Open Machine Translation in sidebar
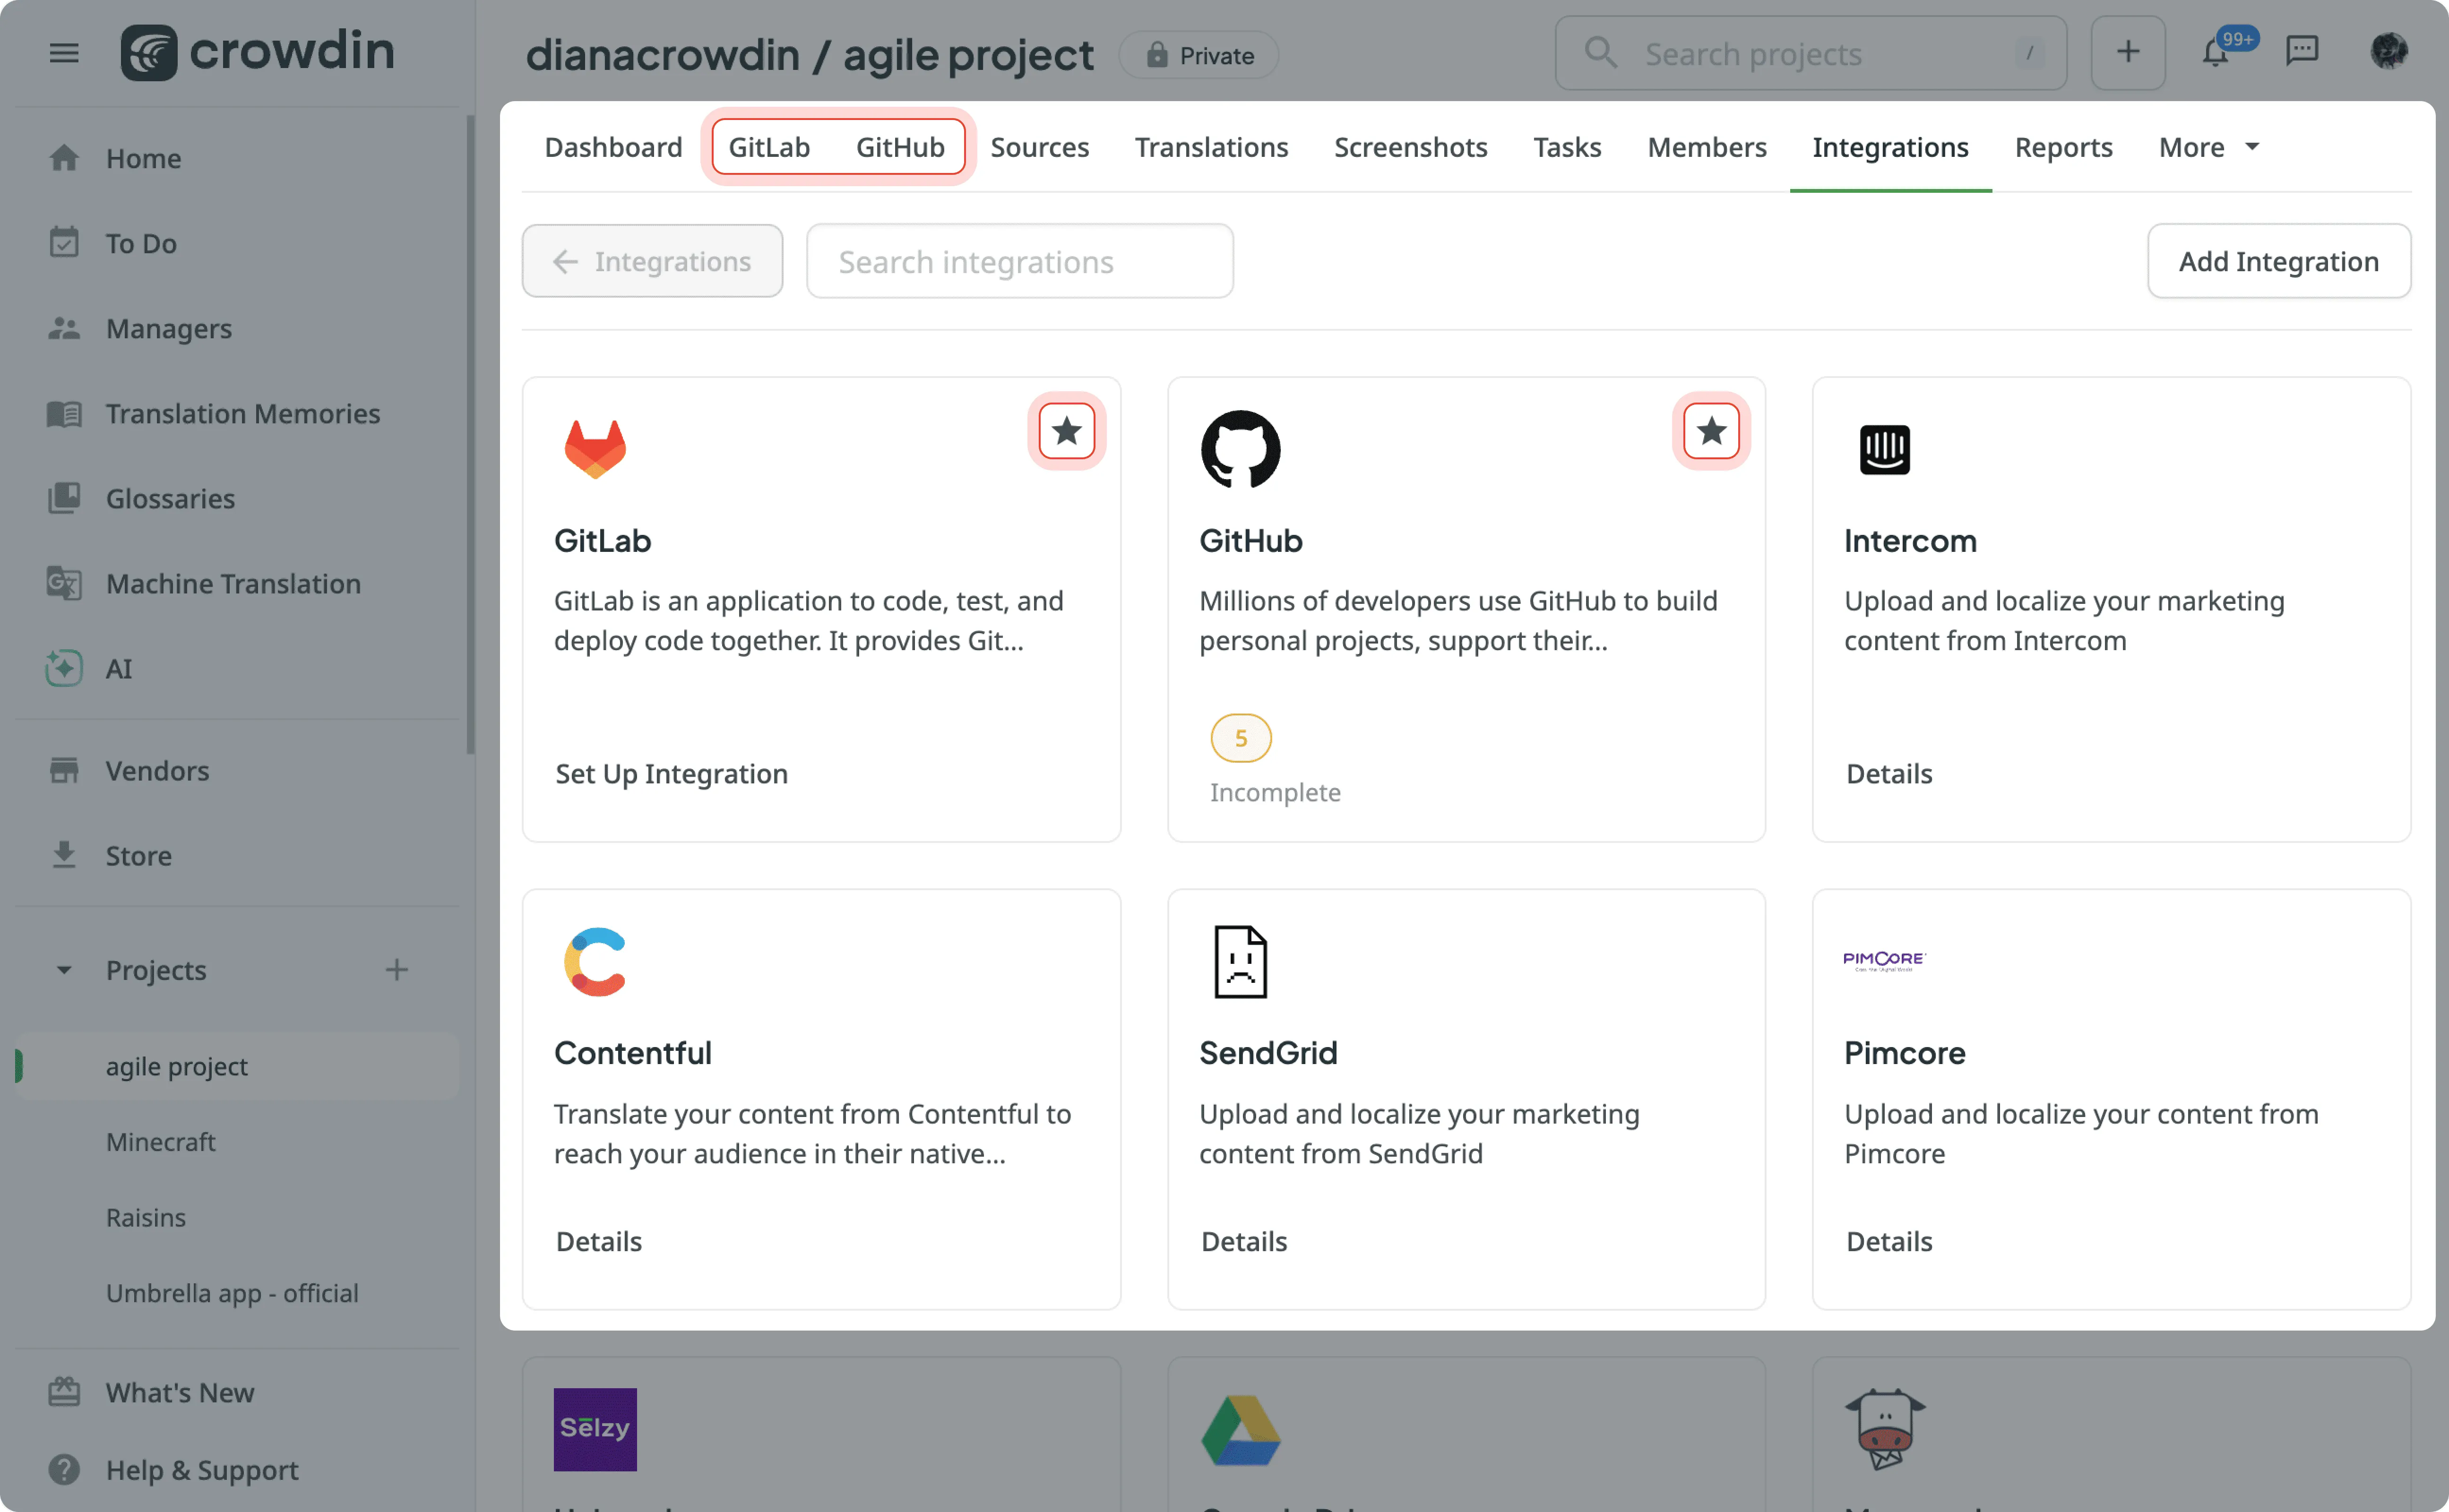 click(x=233, y=583)
